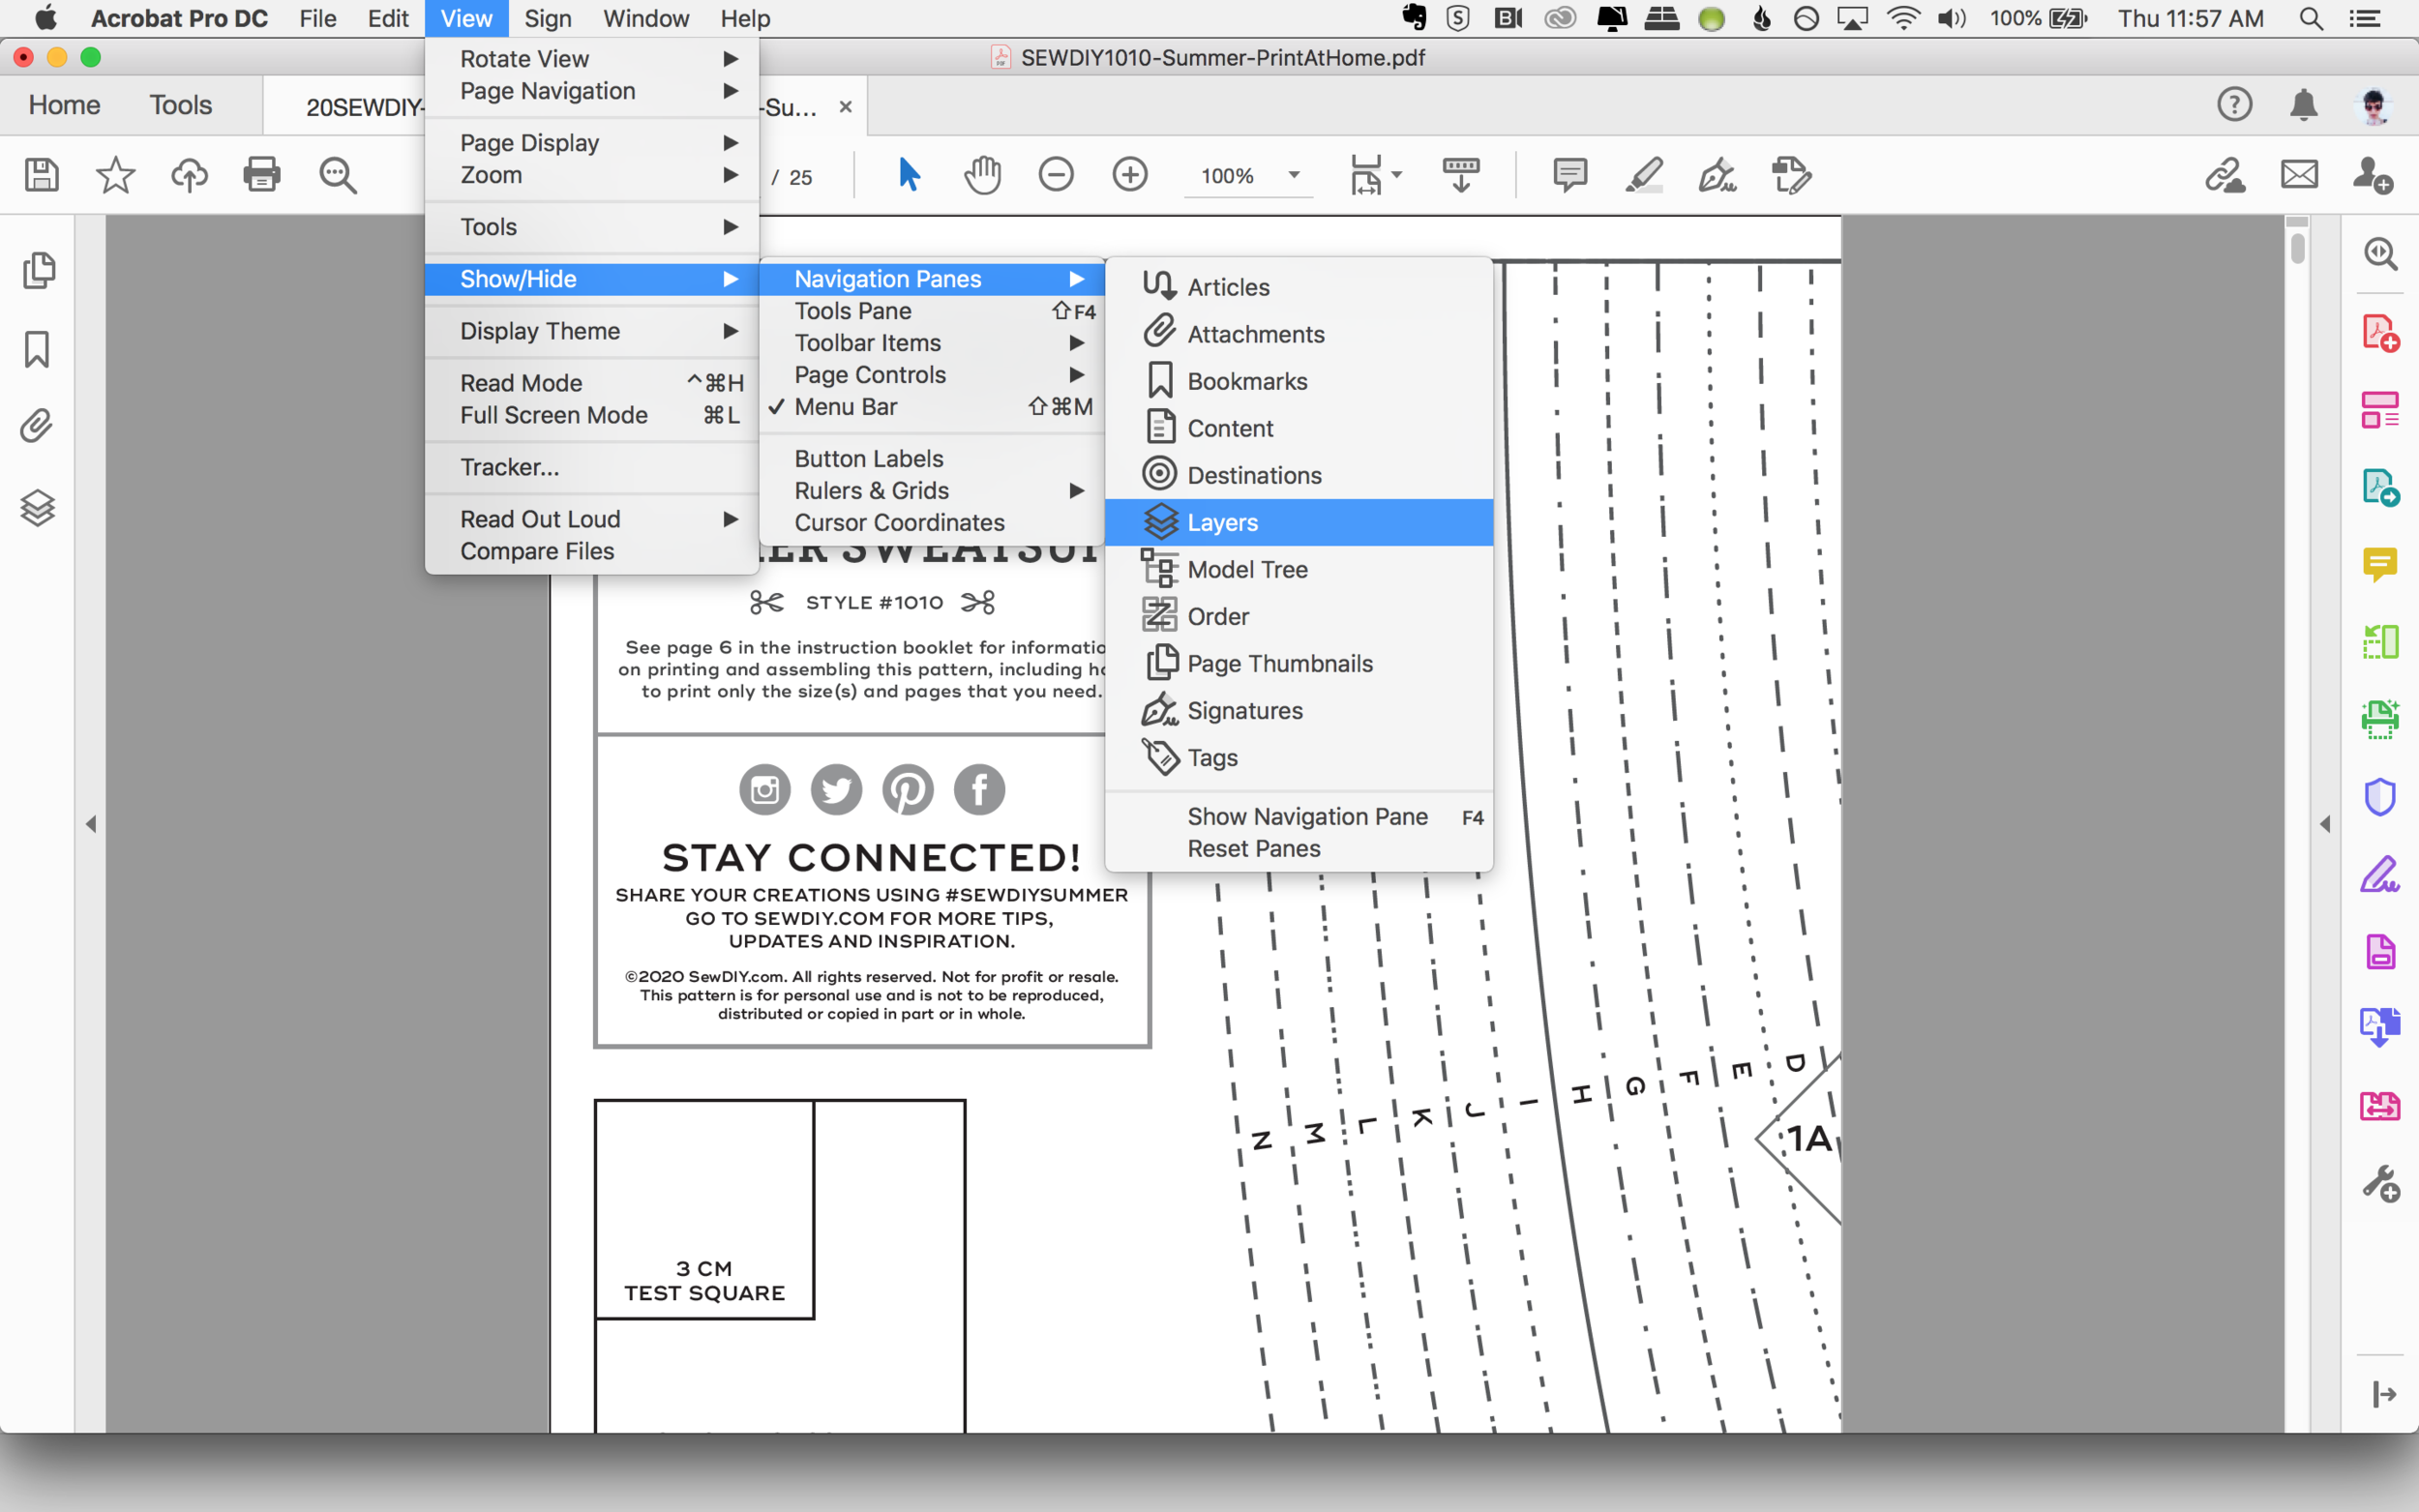Open the Attachments paperclip in left sidebar
Screen dimensions: 2419x1512
pos(37,427)
